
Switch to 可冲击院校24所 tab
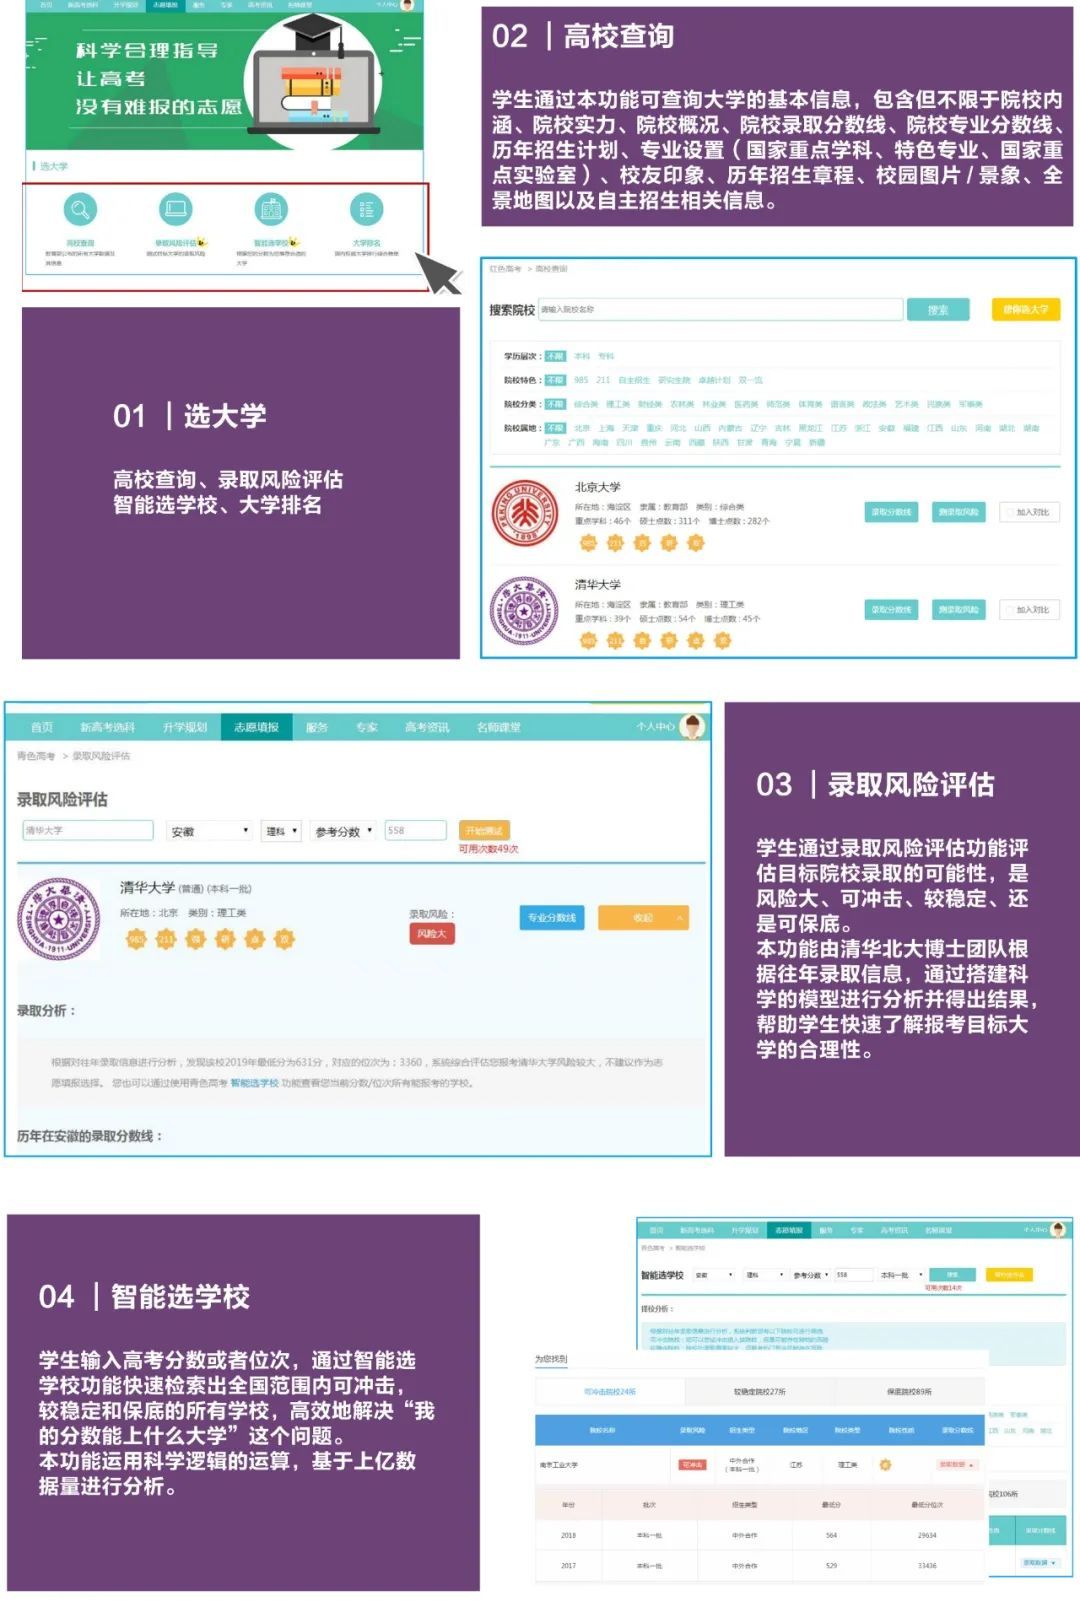pos(610,1391)
